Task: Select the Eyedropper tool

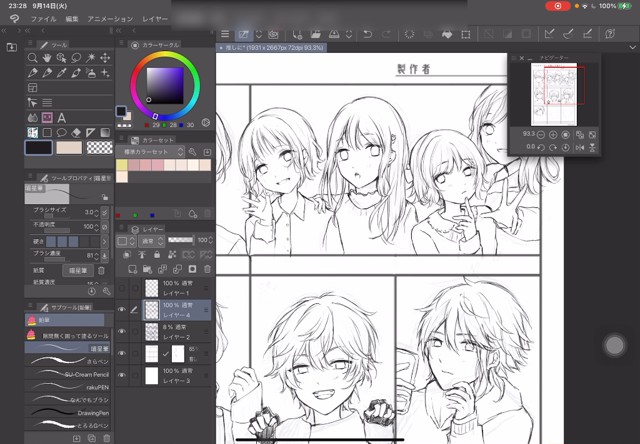Action: coord(62,73)
